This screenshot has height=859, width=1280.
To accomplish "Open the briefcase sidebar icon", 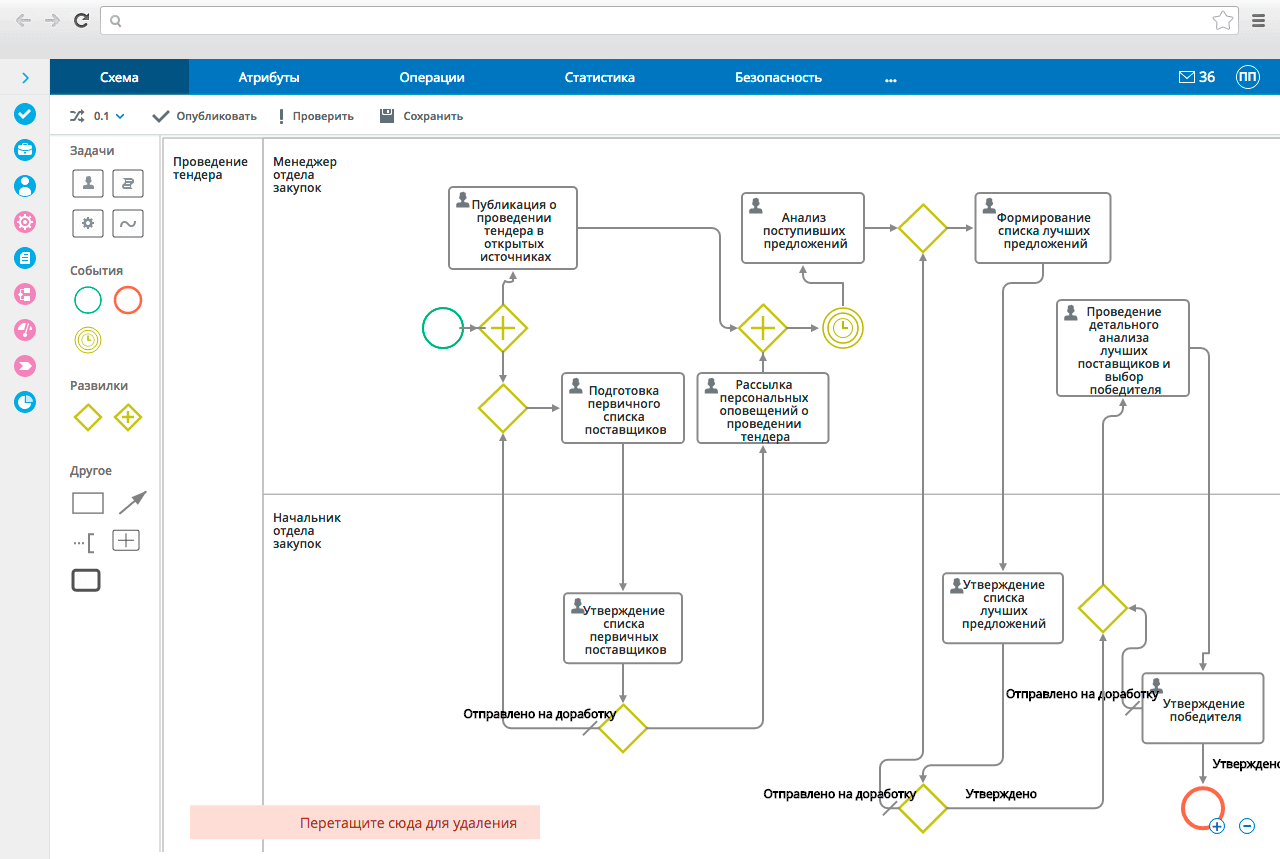I will coord(25,150).
